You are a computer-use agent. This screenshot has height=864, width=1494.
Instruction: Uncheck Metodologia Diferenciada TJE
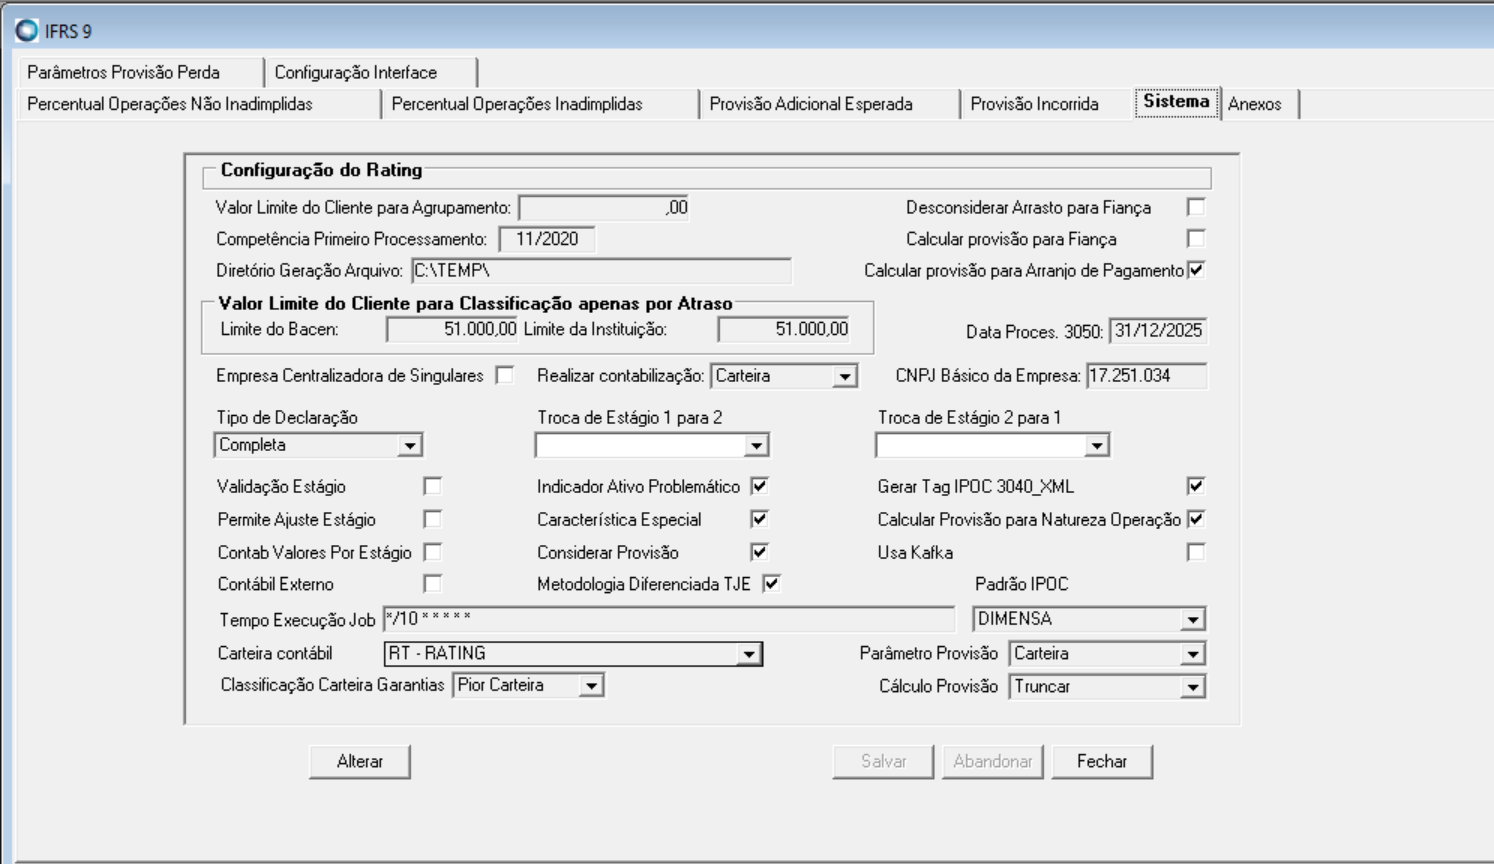pyautogui.click(x=771, y=583)
